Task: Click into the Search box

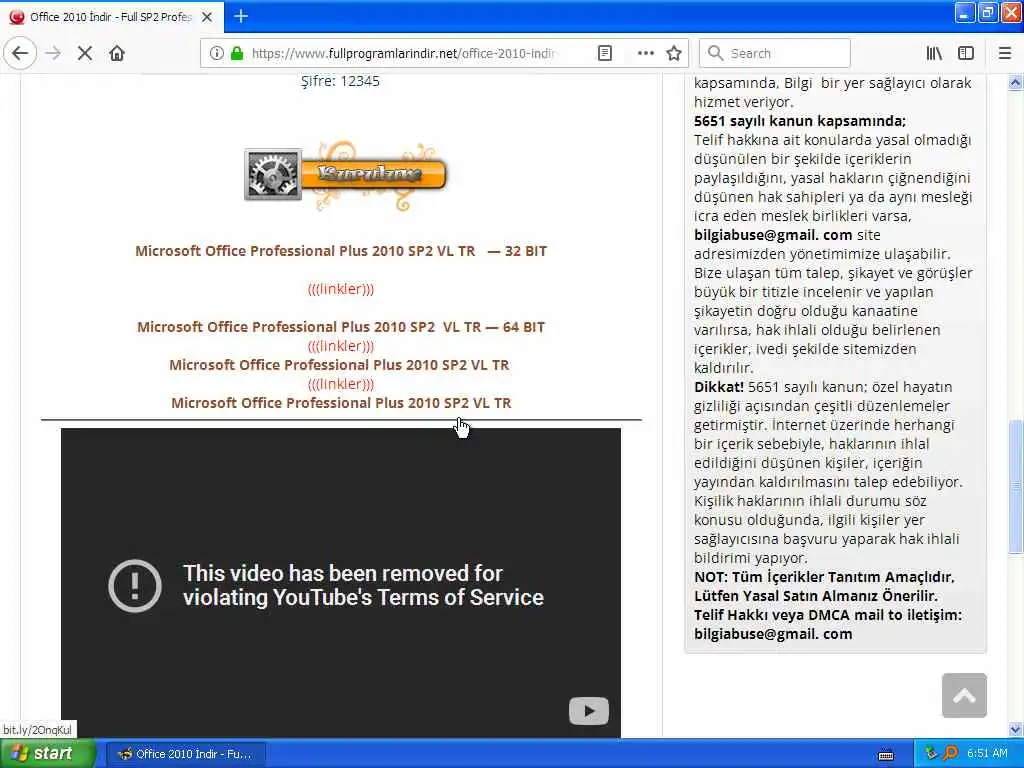Action: pos(775,53)
